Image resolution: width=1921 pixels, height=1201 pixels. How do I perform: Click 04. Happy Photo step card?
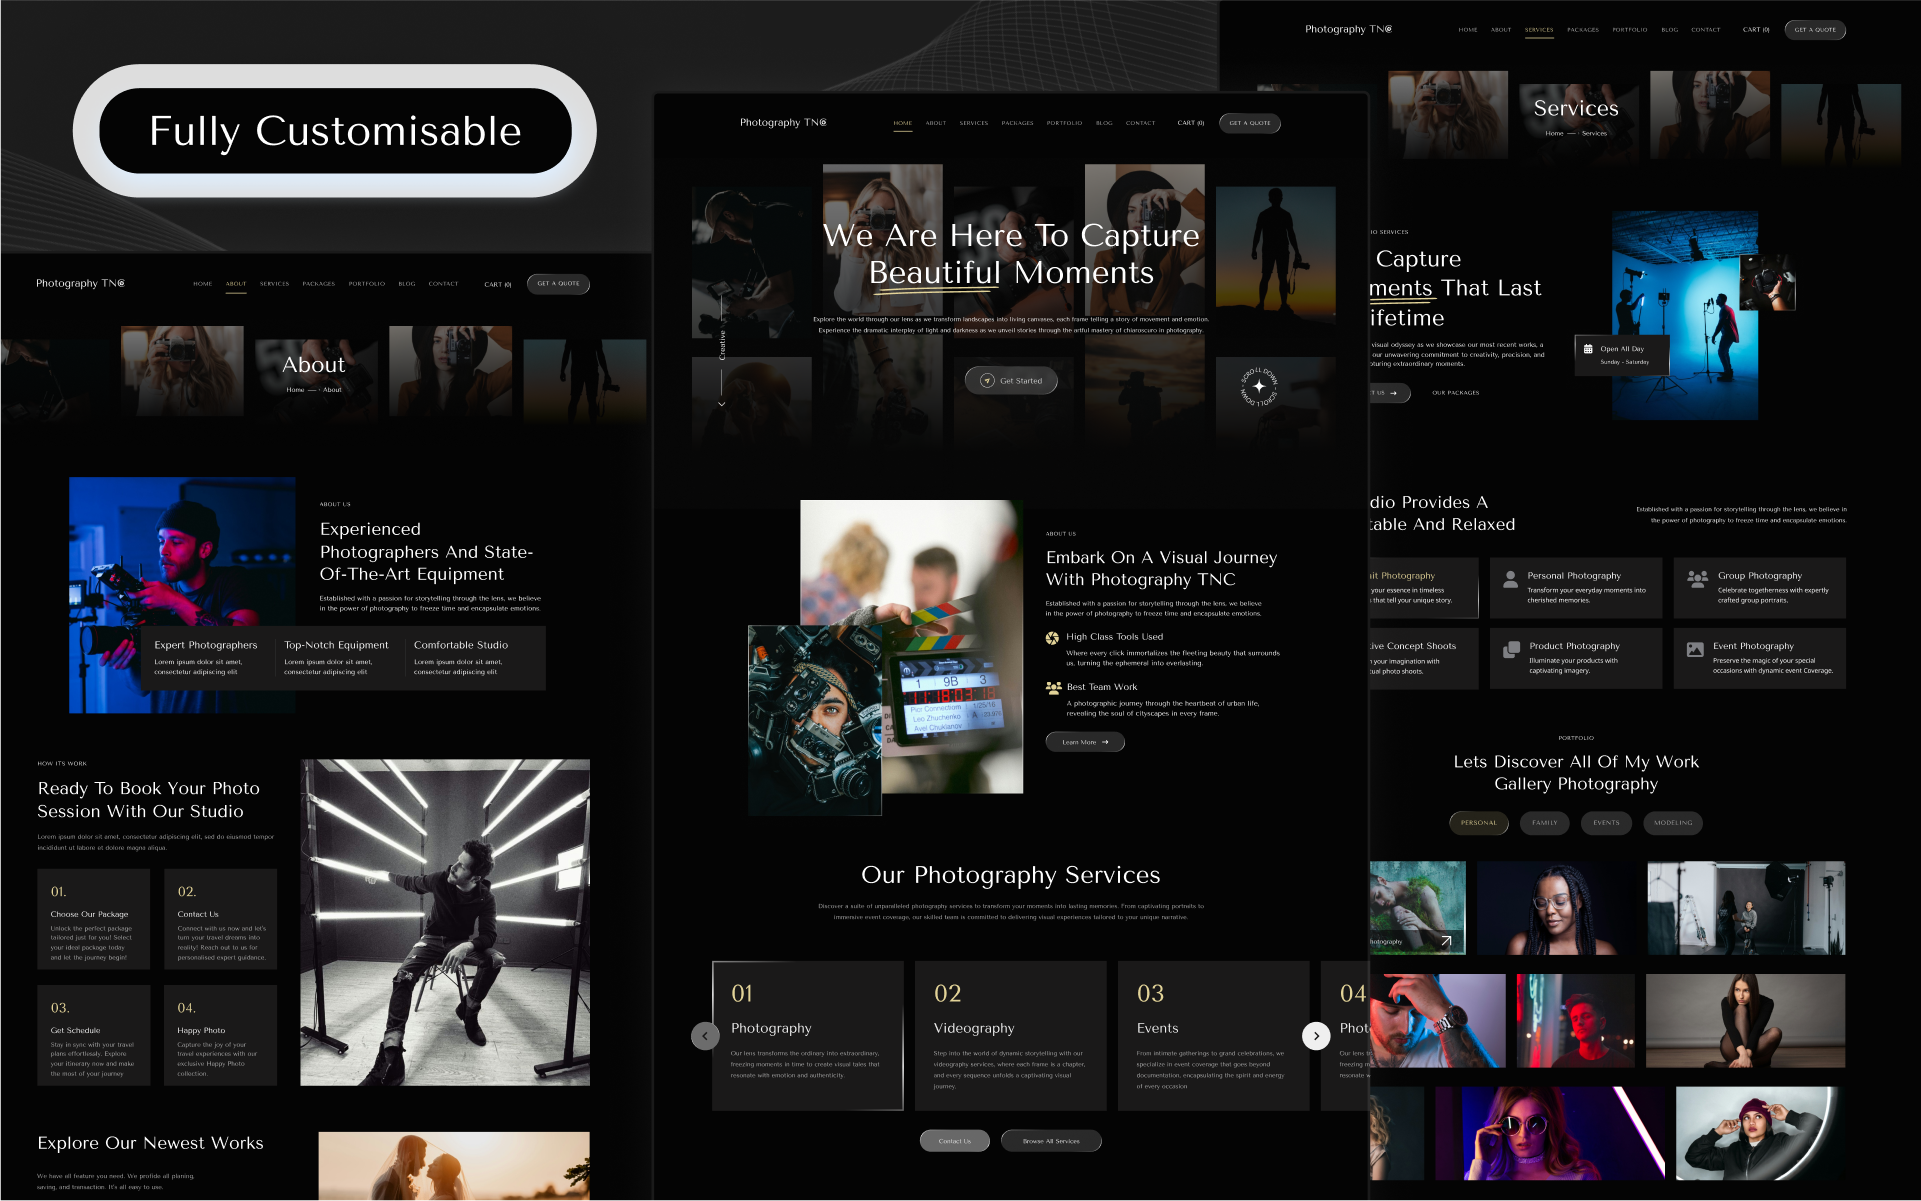[221, 1035]
